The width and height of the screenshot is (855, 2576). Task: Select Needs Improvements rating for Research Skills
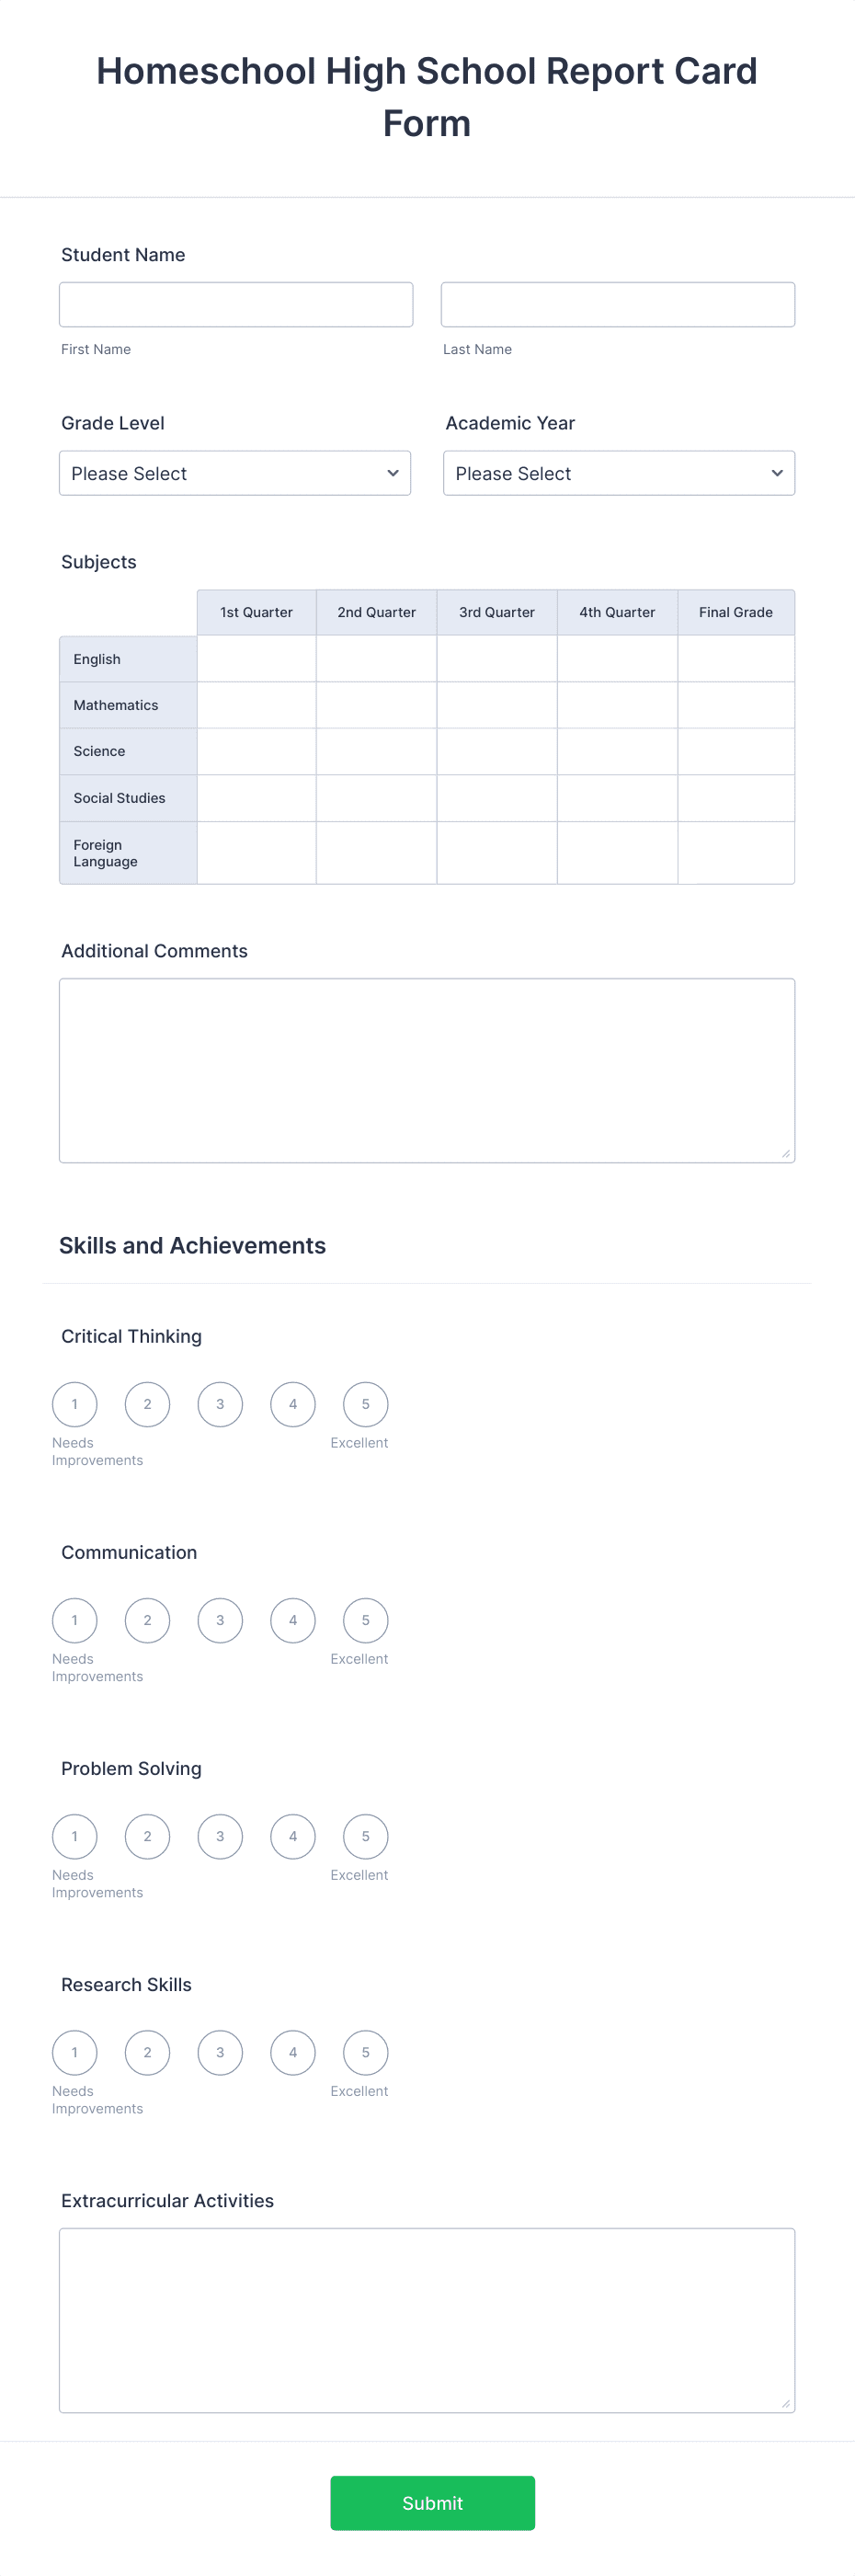pyautogui.click(x=74, y=2052)
